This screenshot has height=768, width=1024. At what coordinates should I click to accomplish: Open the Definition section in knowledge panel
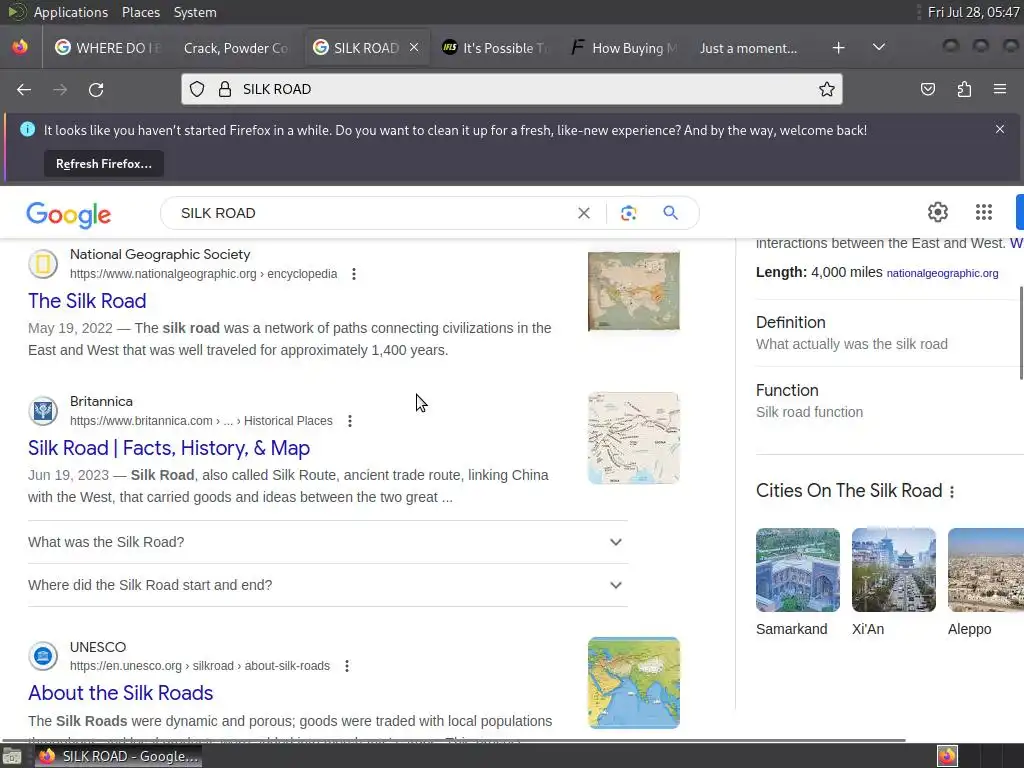[889, 333]
